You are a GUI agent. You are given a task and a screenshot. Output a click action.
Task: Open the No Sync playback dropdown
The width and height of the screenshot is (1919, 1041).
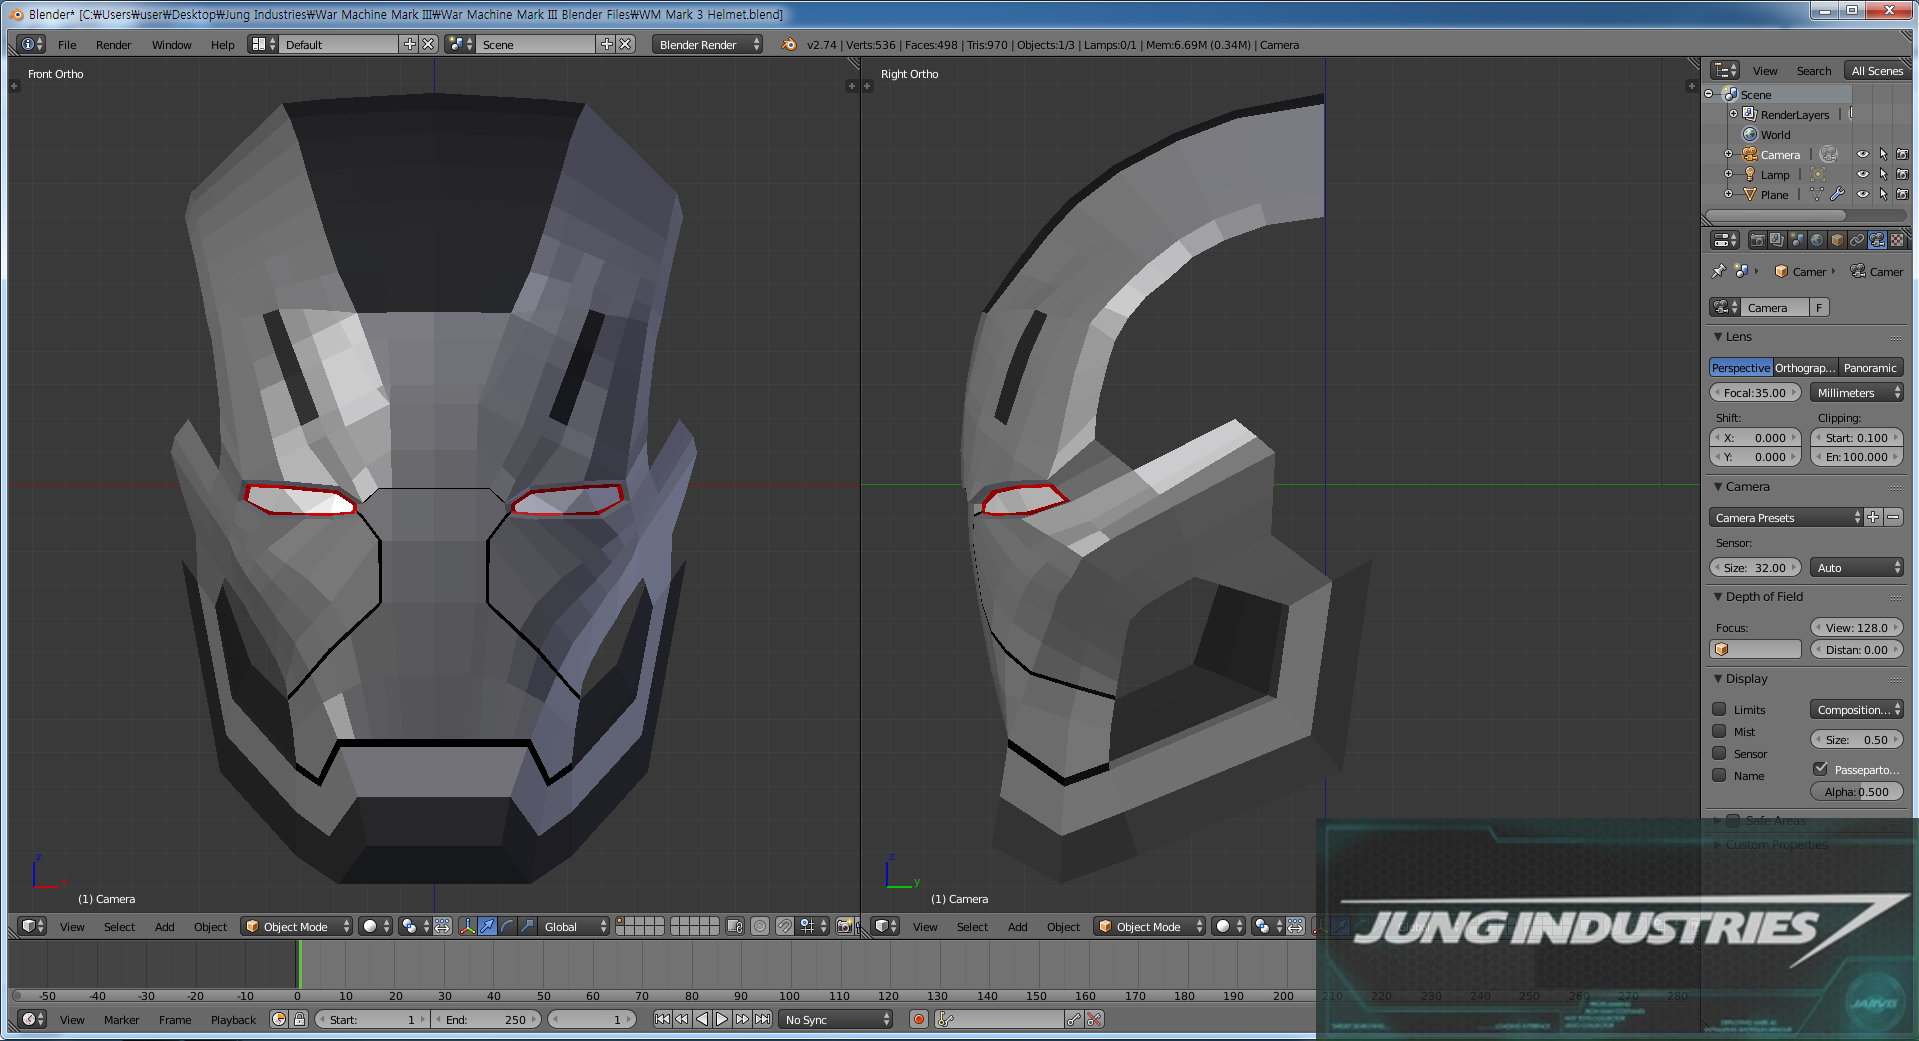click(x=836, y=1019)
